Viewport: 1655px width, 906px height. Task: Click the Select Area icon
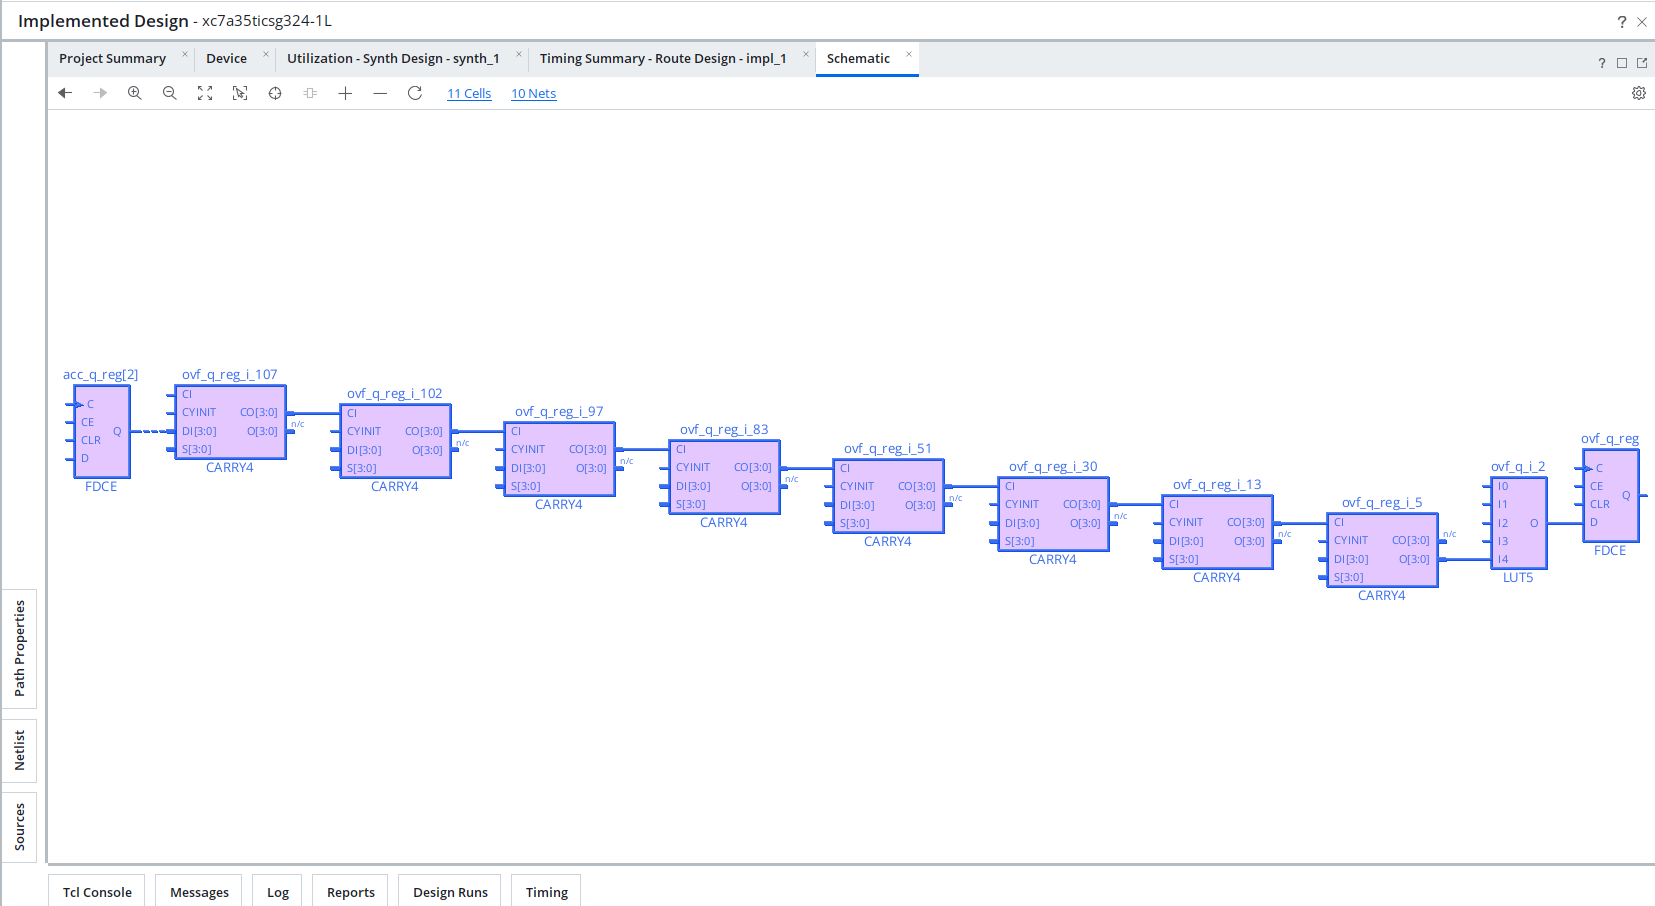(240, 93)
